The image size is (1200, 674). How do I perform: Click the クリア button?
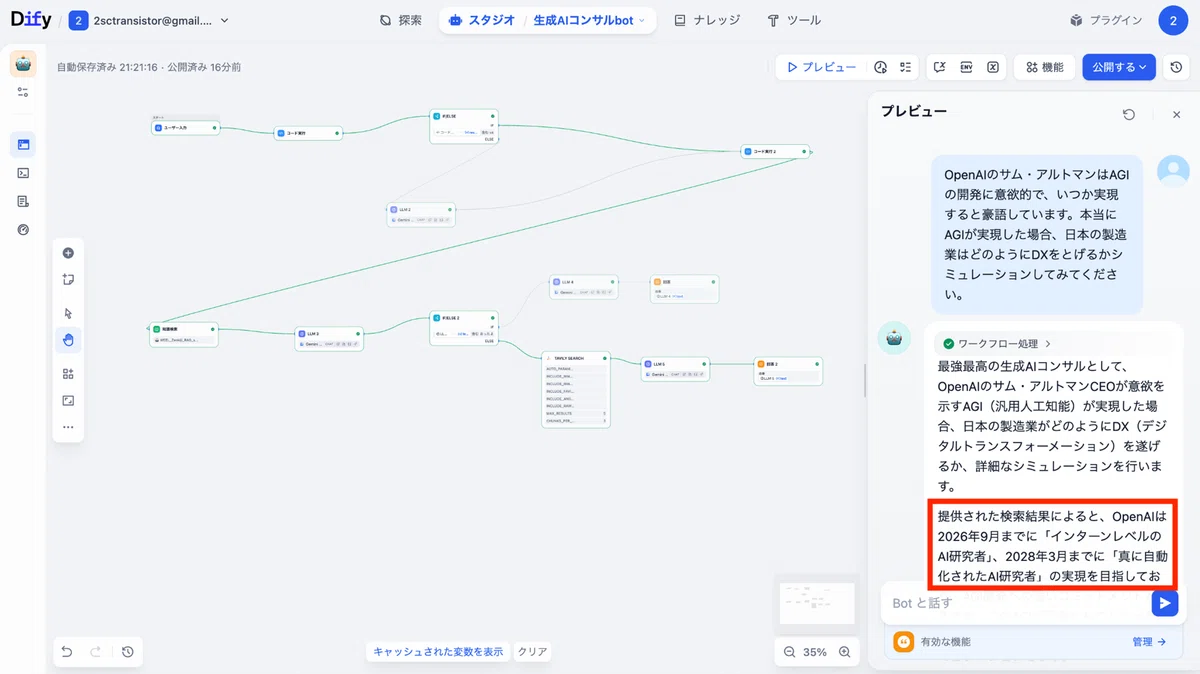532,652
